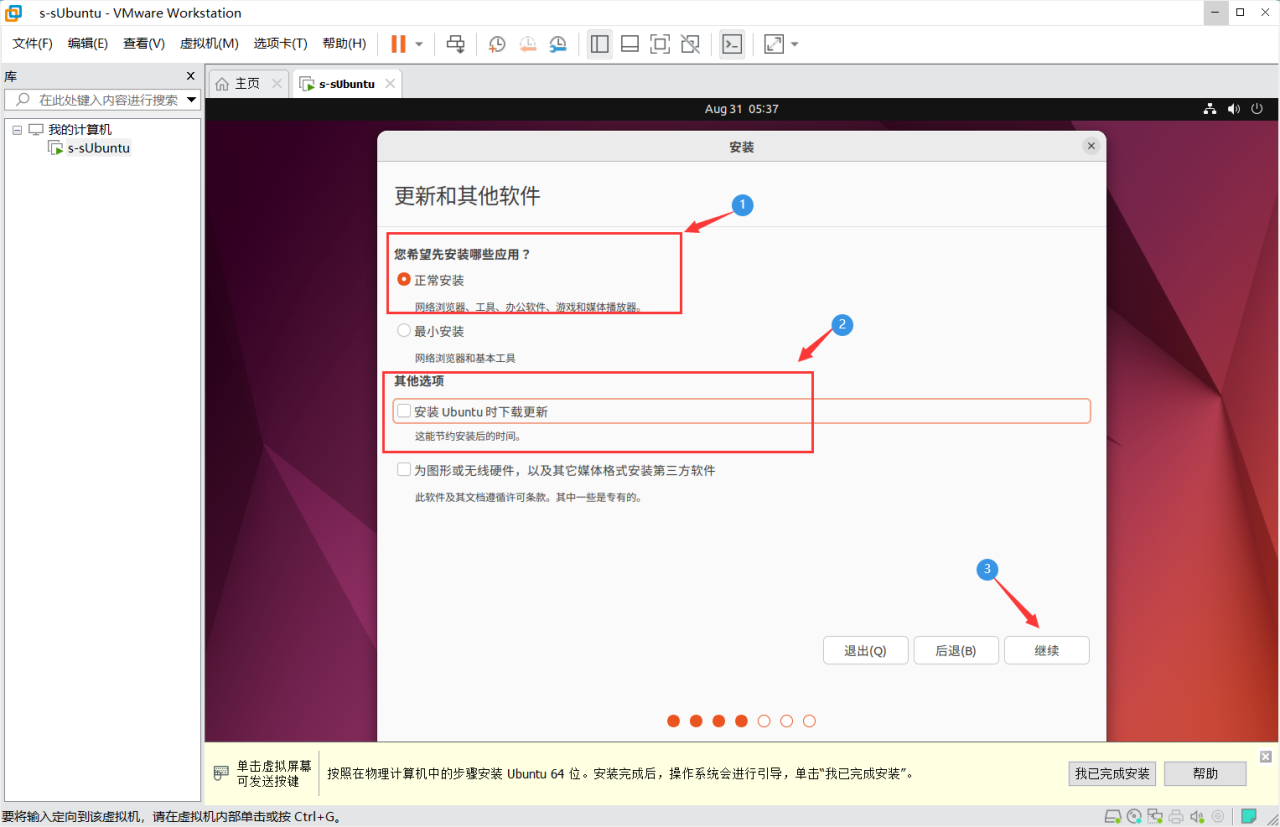Toggle the thumbnail bar view icon
Viewport: 1280px width, 827px height.
[x=630, y=44]
